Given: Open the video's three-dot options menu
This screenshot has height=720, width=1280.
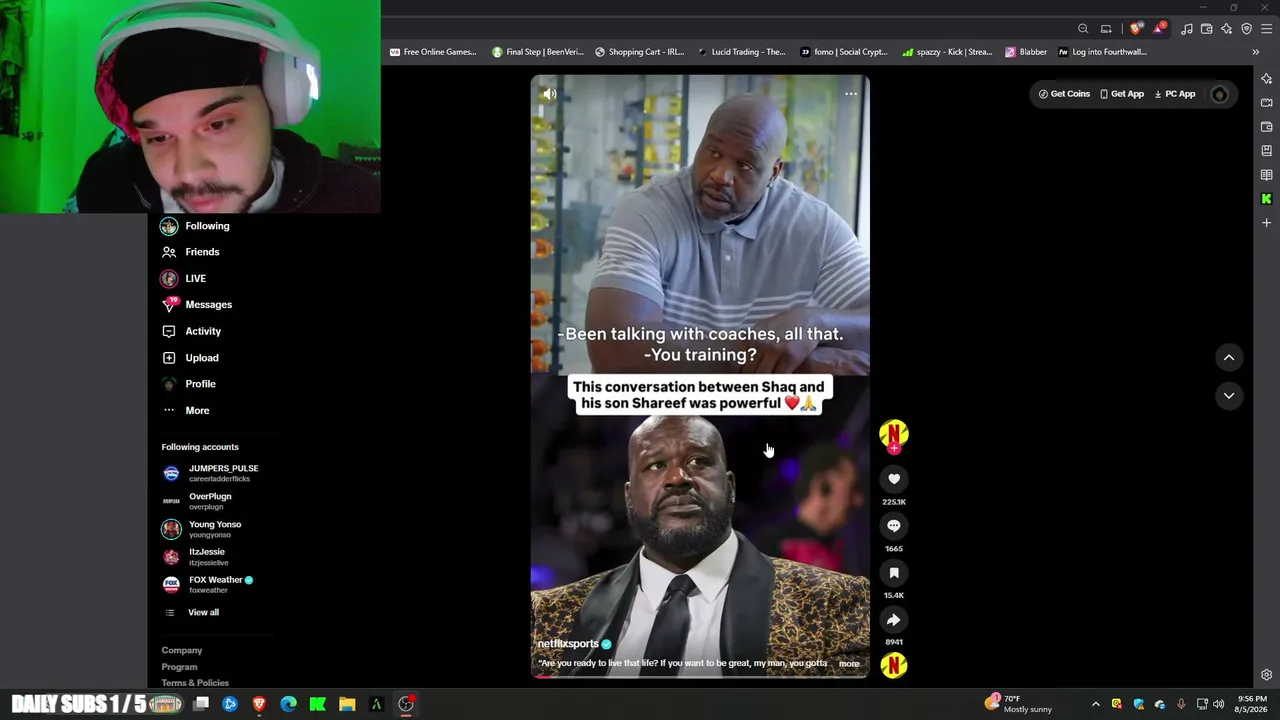Looking at the screenshot, I should tap(851, 94).
